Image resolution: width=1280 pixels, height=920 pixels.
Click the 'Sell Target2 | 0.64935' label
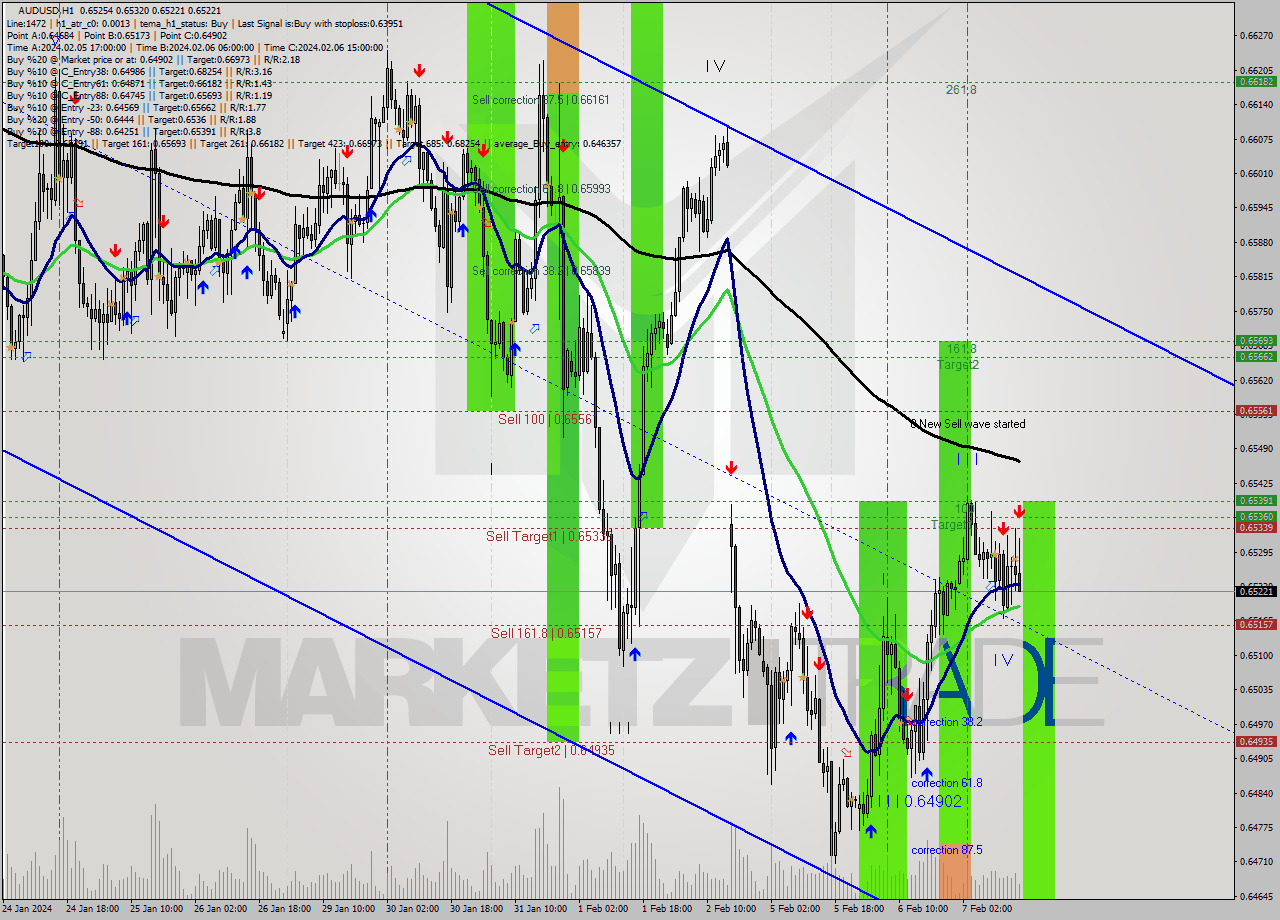551,750
